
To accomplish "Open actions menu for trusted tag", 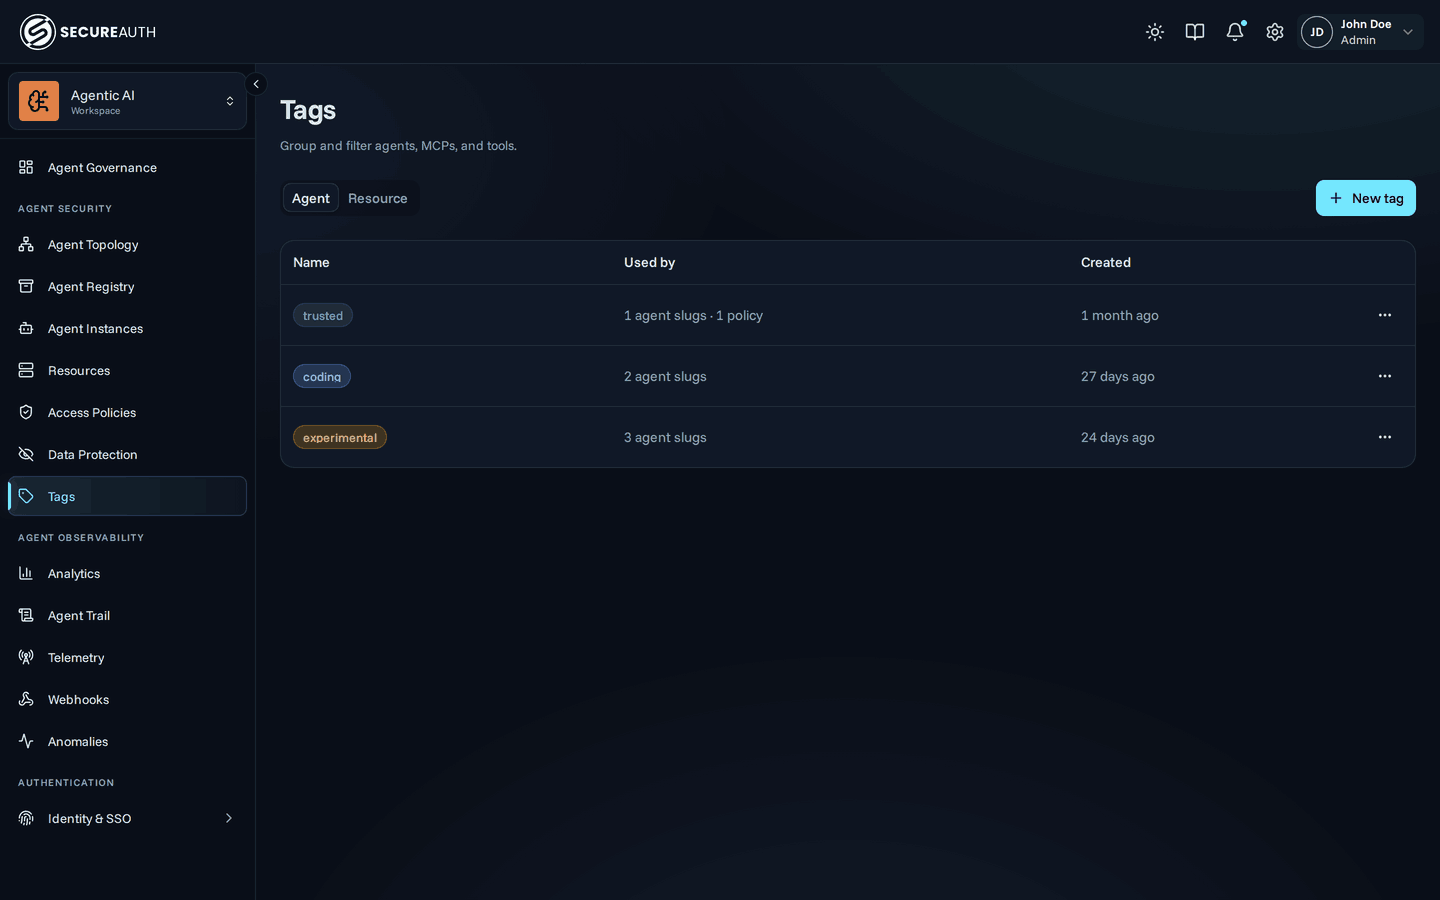I will [x=1385, y=315].
